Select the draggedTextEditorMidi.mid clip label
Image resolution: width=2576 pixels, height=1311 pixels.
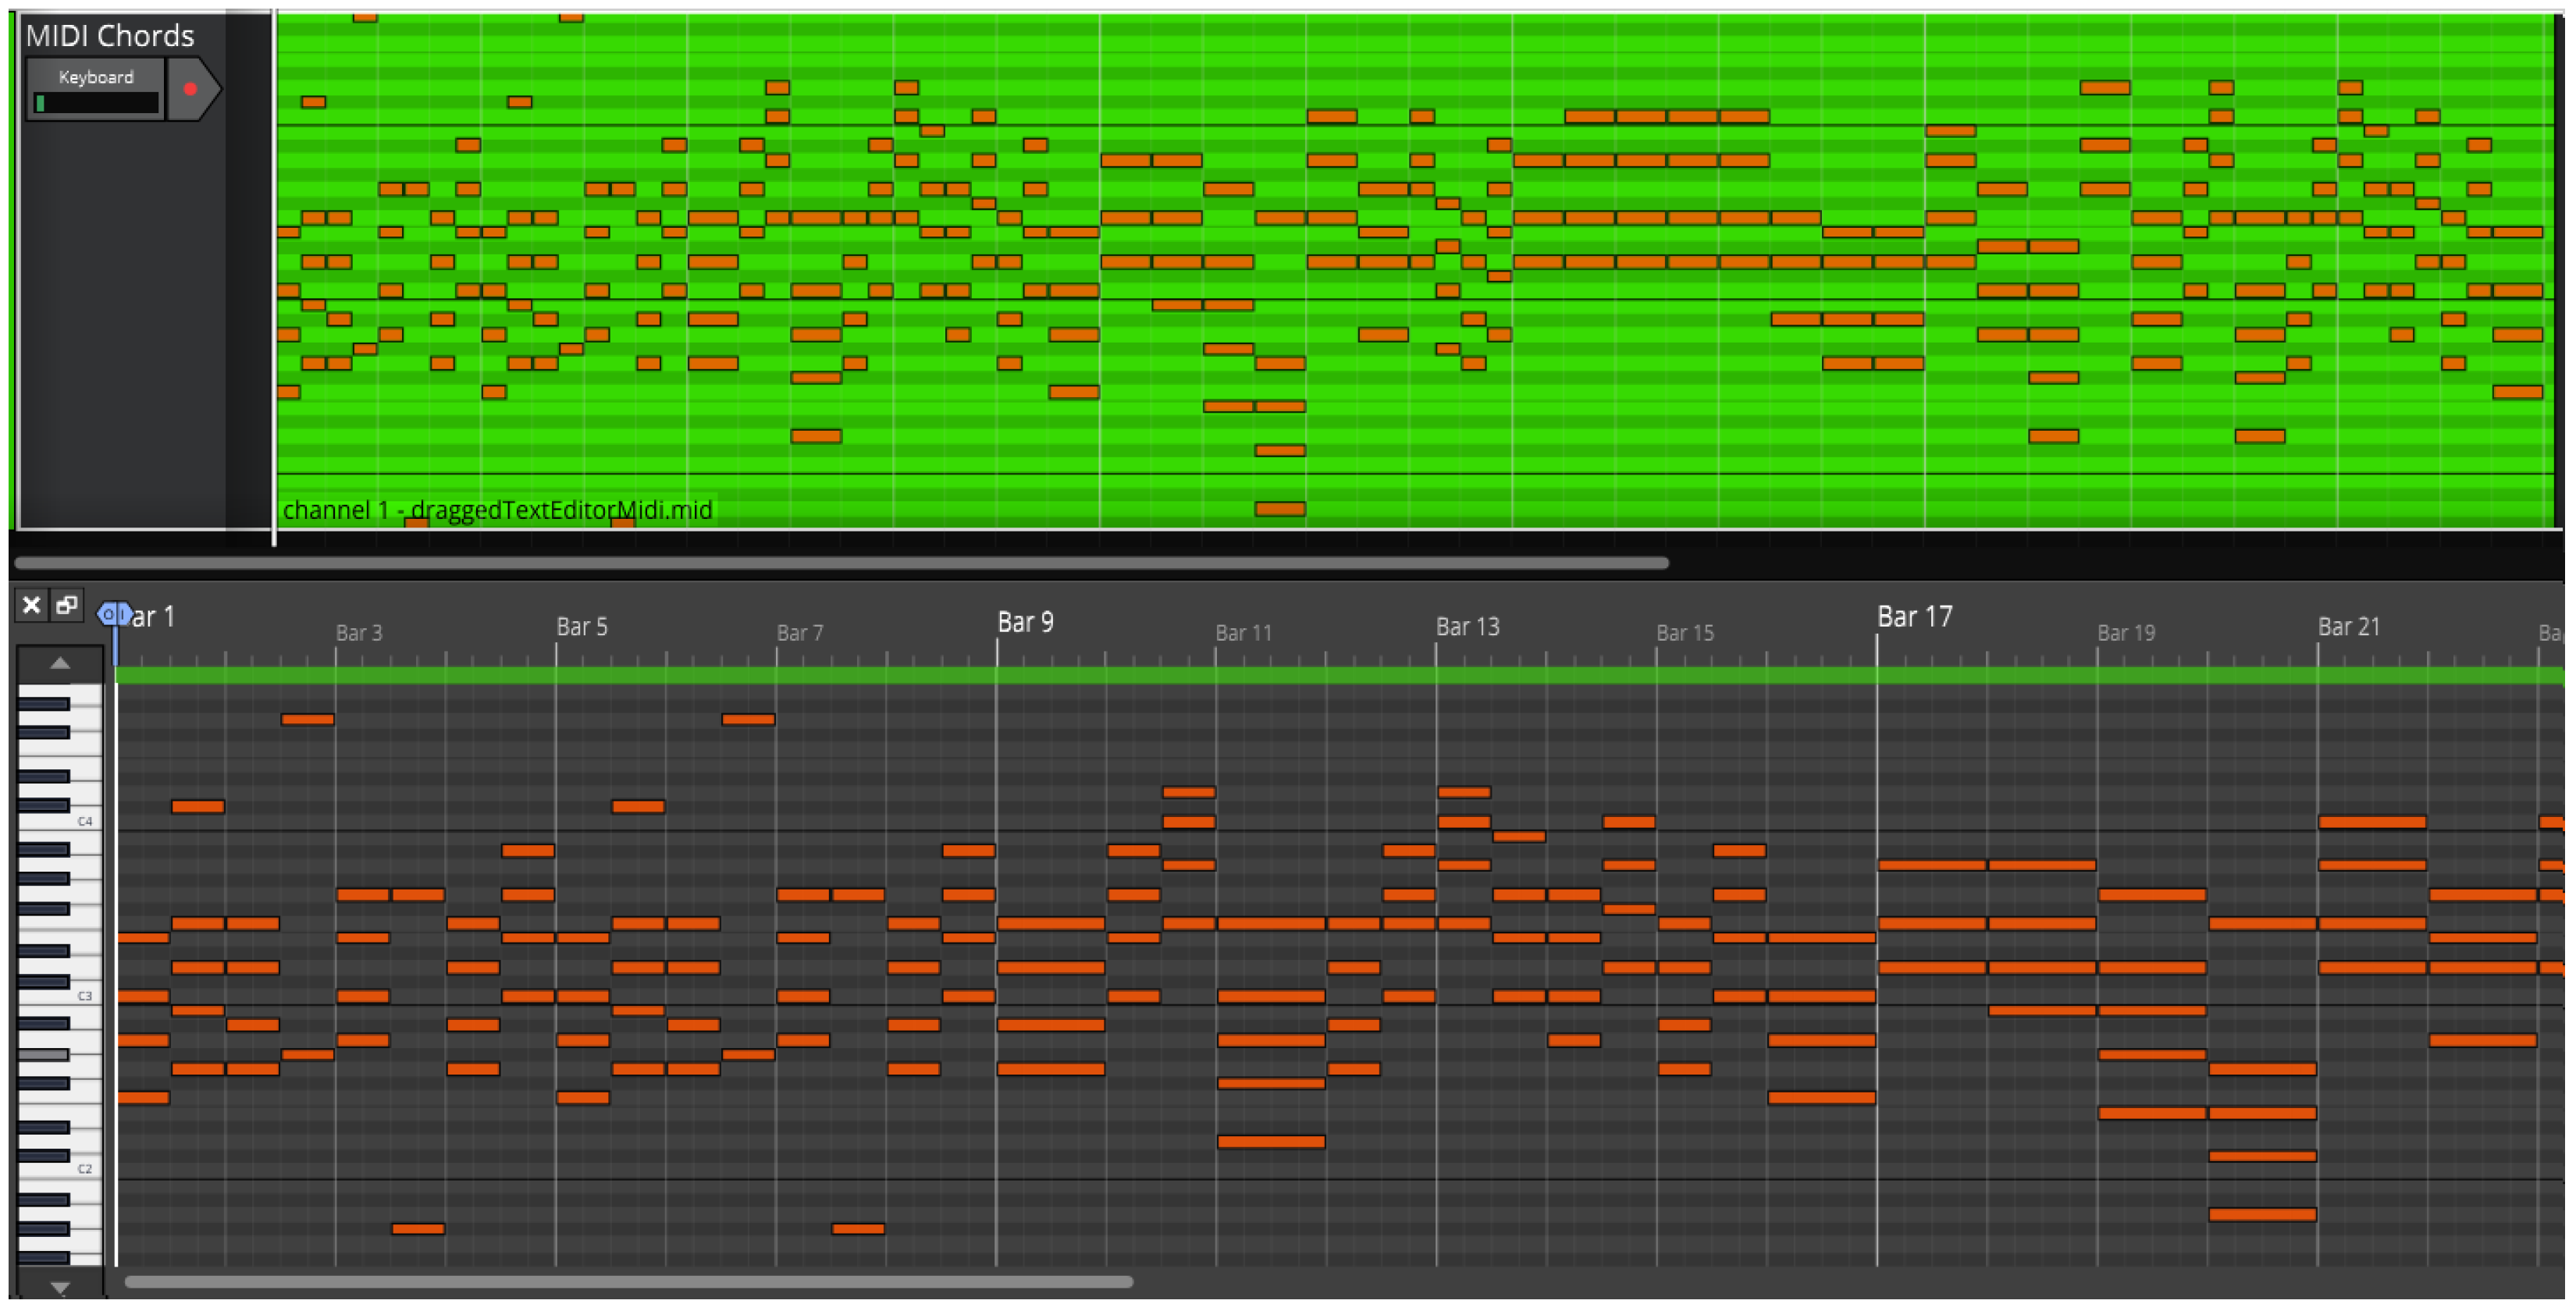(x=497, y=511)
